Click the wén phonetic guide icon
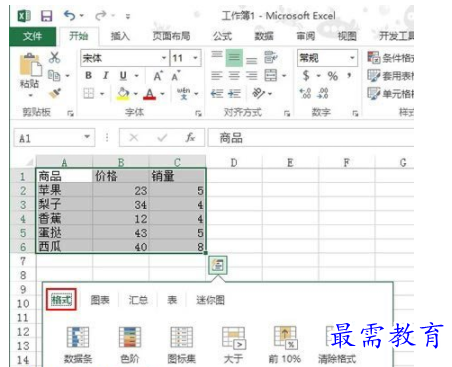This screenshot has height=367, width=452. tap(183, 94)
